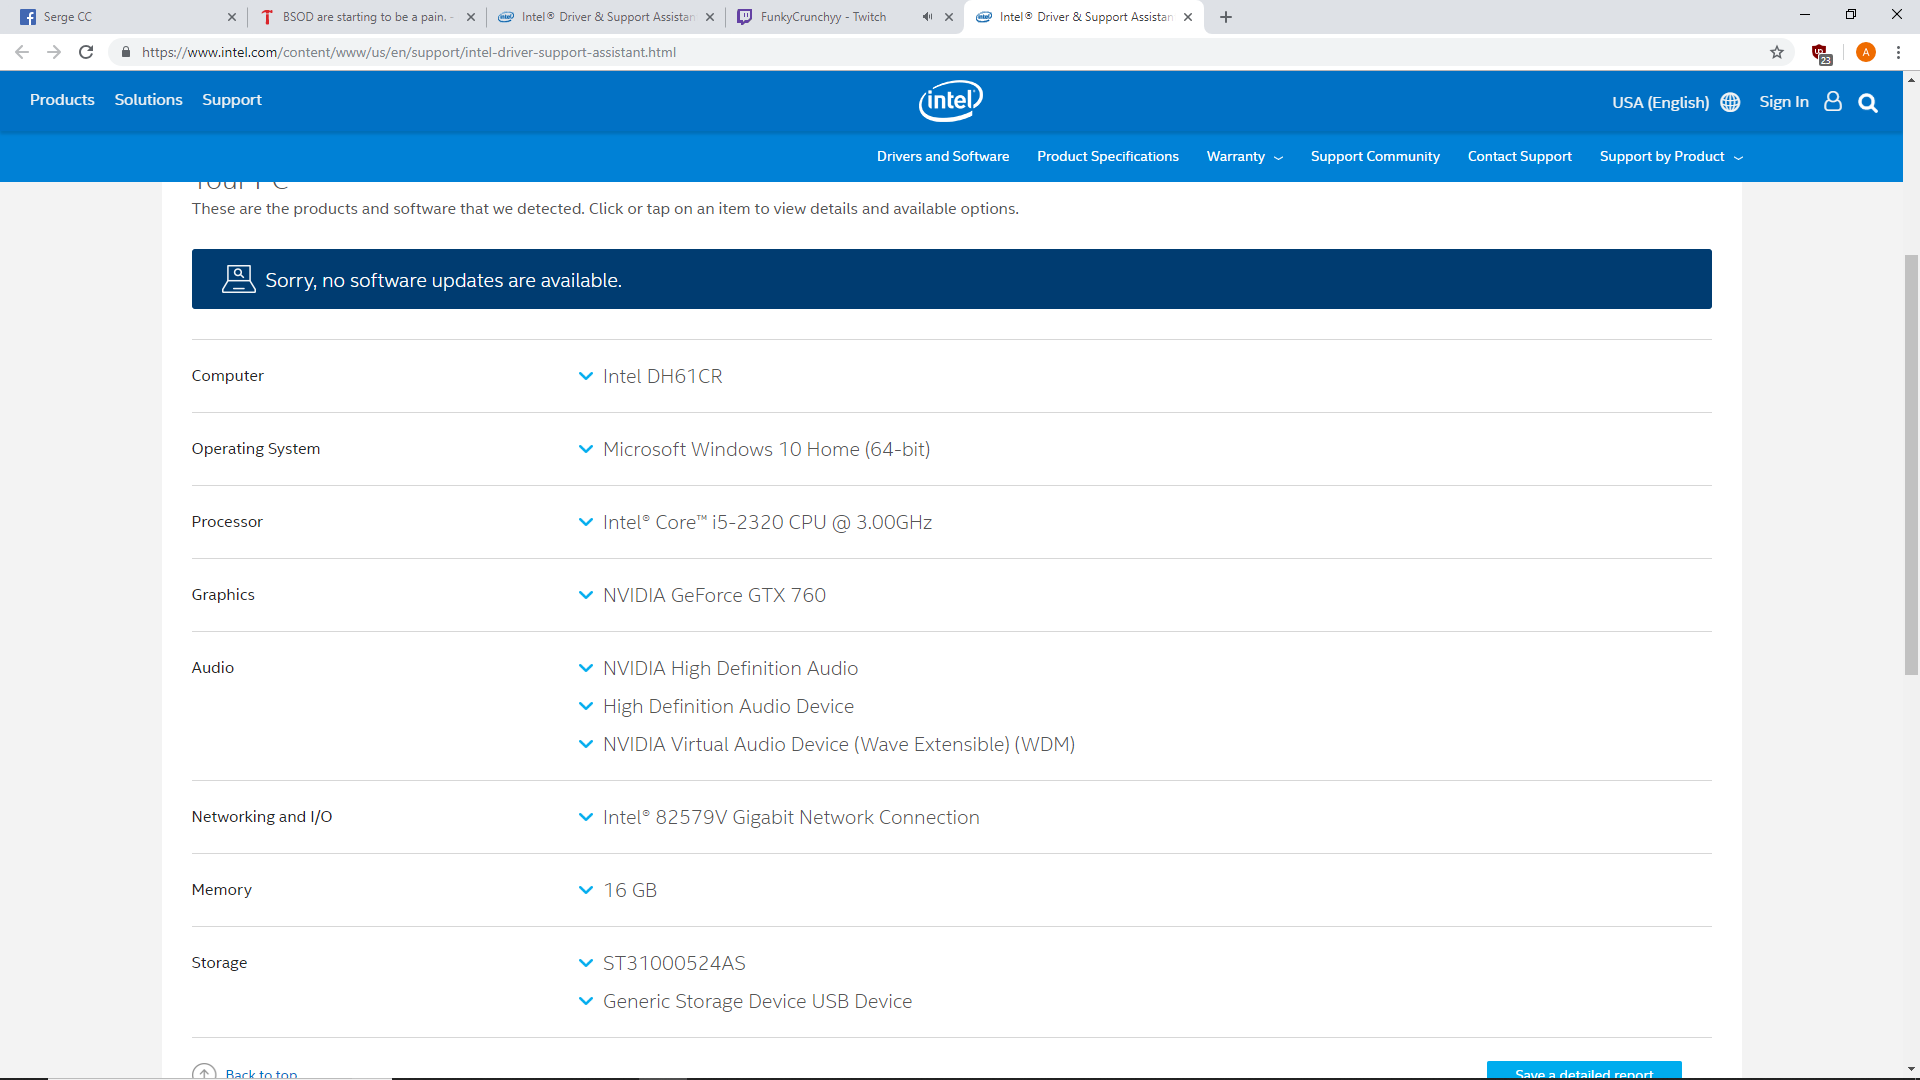The height and width of the screenshot is (1080, 1920).
Task: Open the Solutions menu
Action: pyautogui.click(x=148, y=100)
